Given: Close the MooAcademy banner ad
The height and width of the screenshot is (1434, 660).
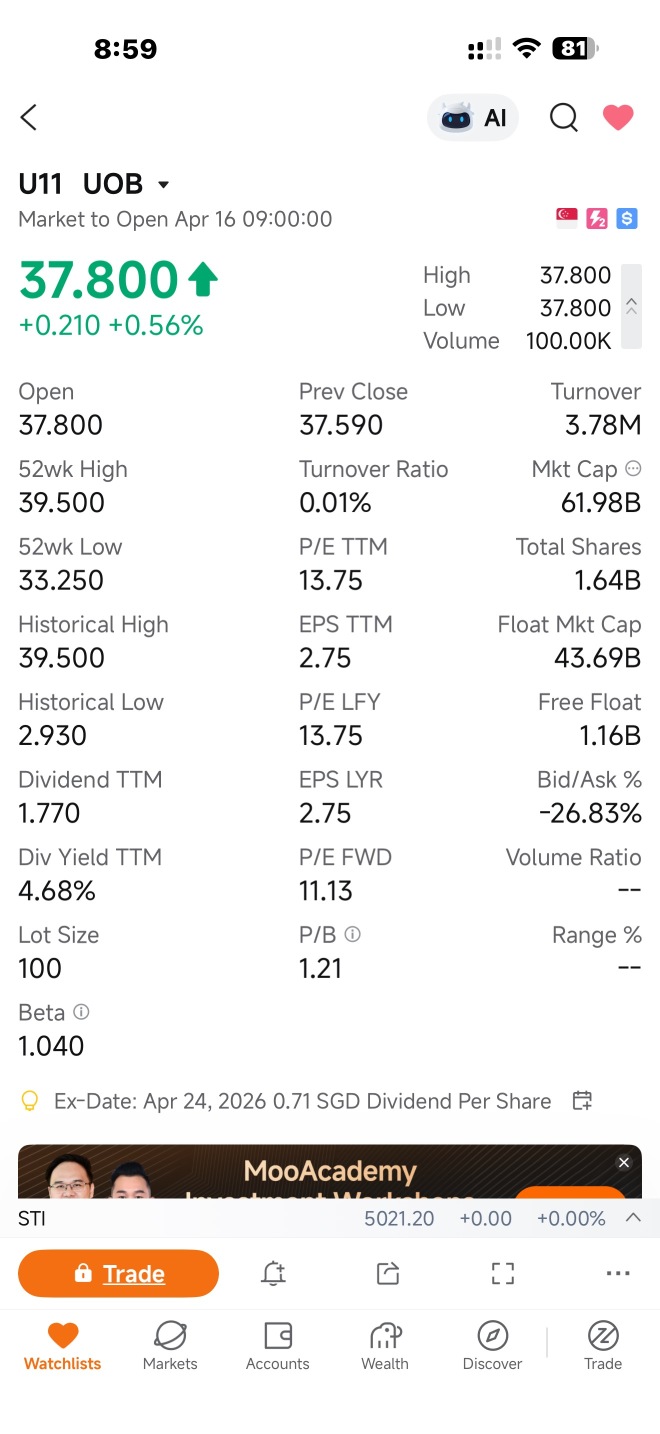Looking at the screenshot, I should pyautogui.click(x=624, y=1162).
